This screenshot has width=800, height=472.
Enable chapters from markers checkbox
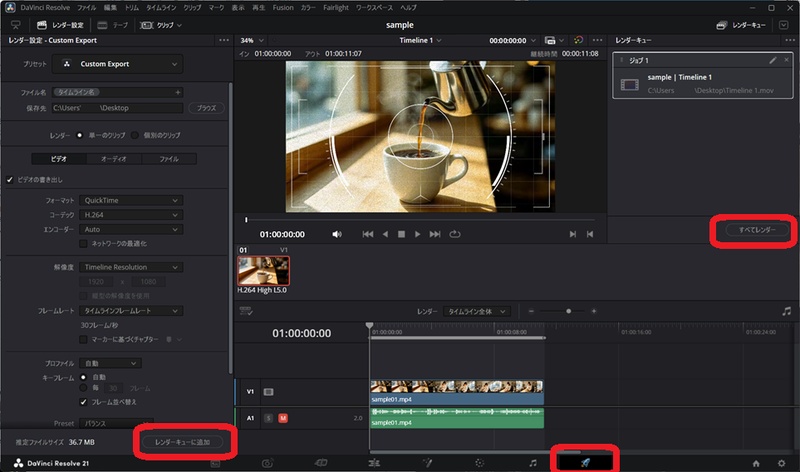point(83,339)
